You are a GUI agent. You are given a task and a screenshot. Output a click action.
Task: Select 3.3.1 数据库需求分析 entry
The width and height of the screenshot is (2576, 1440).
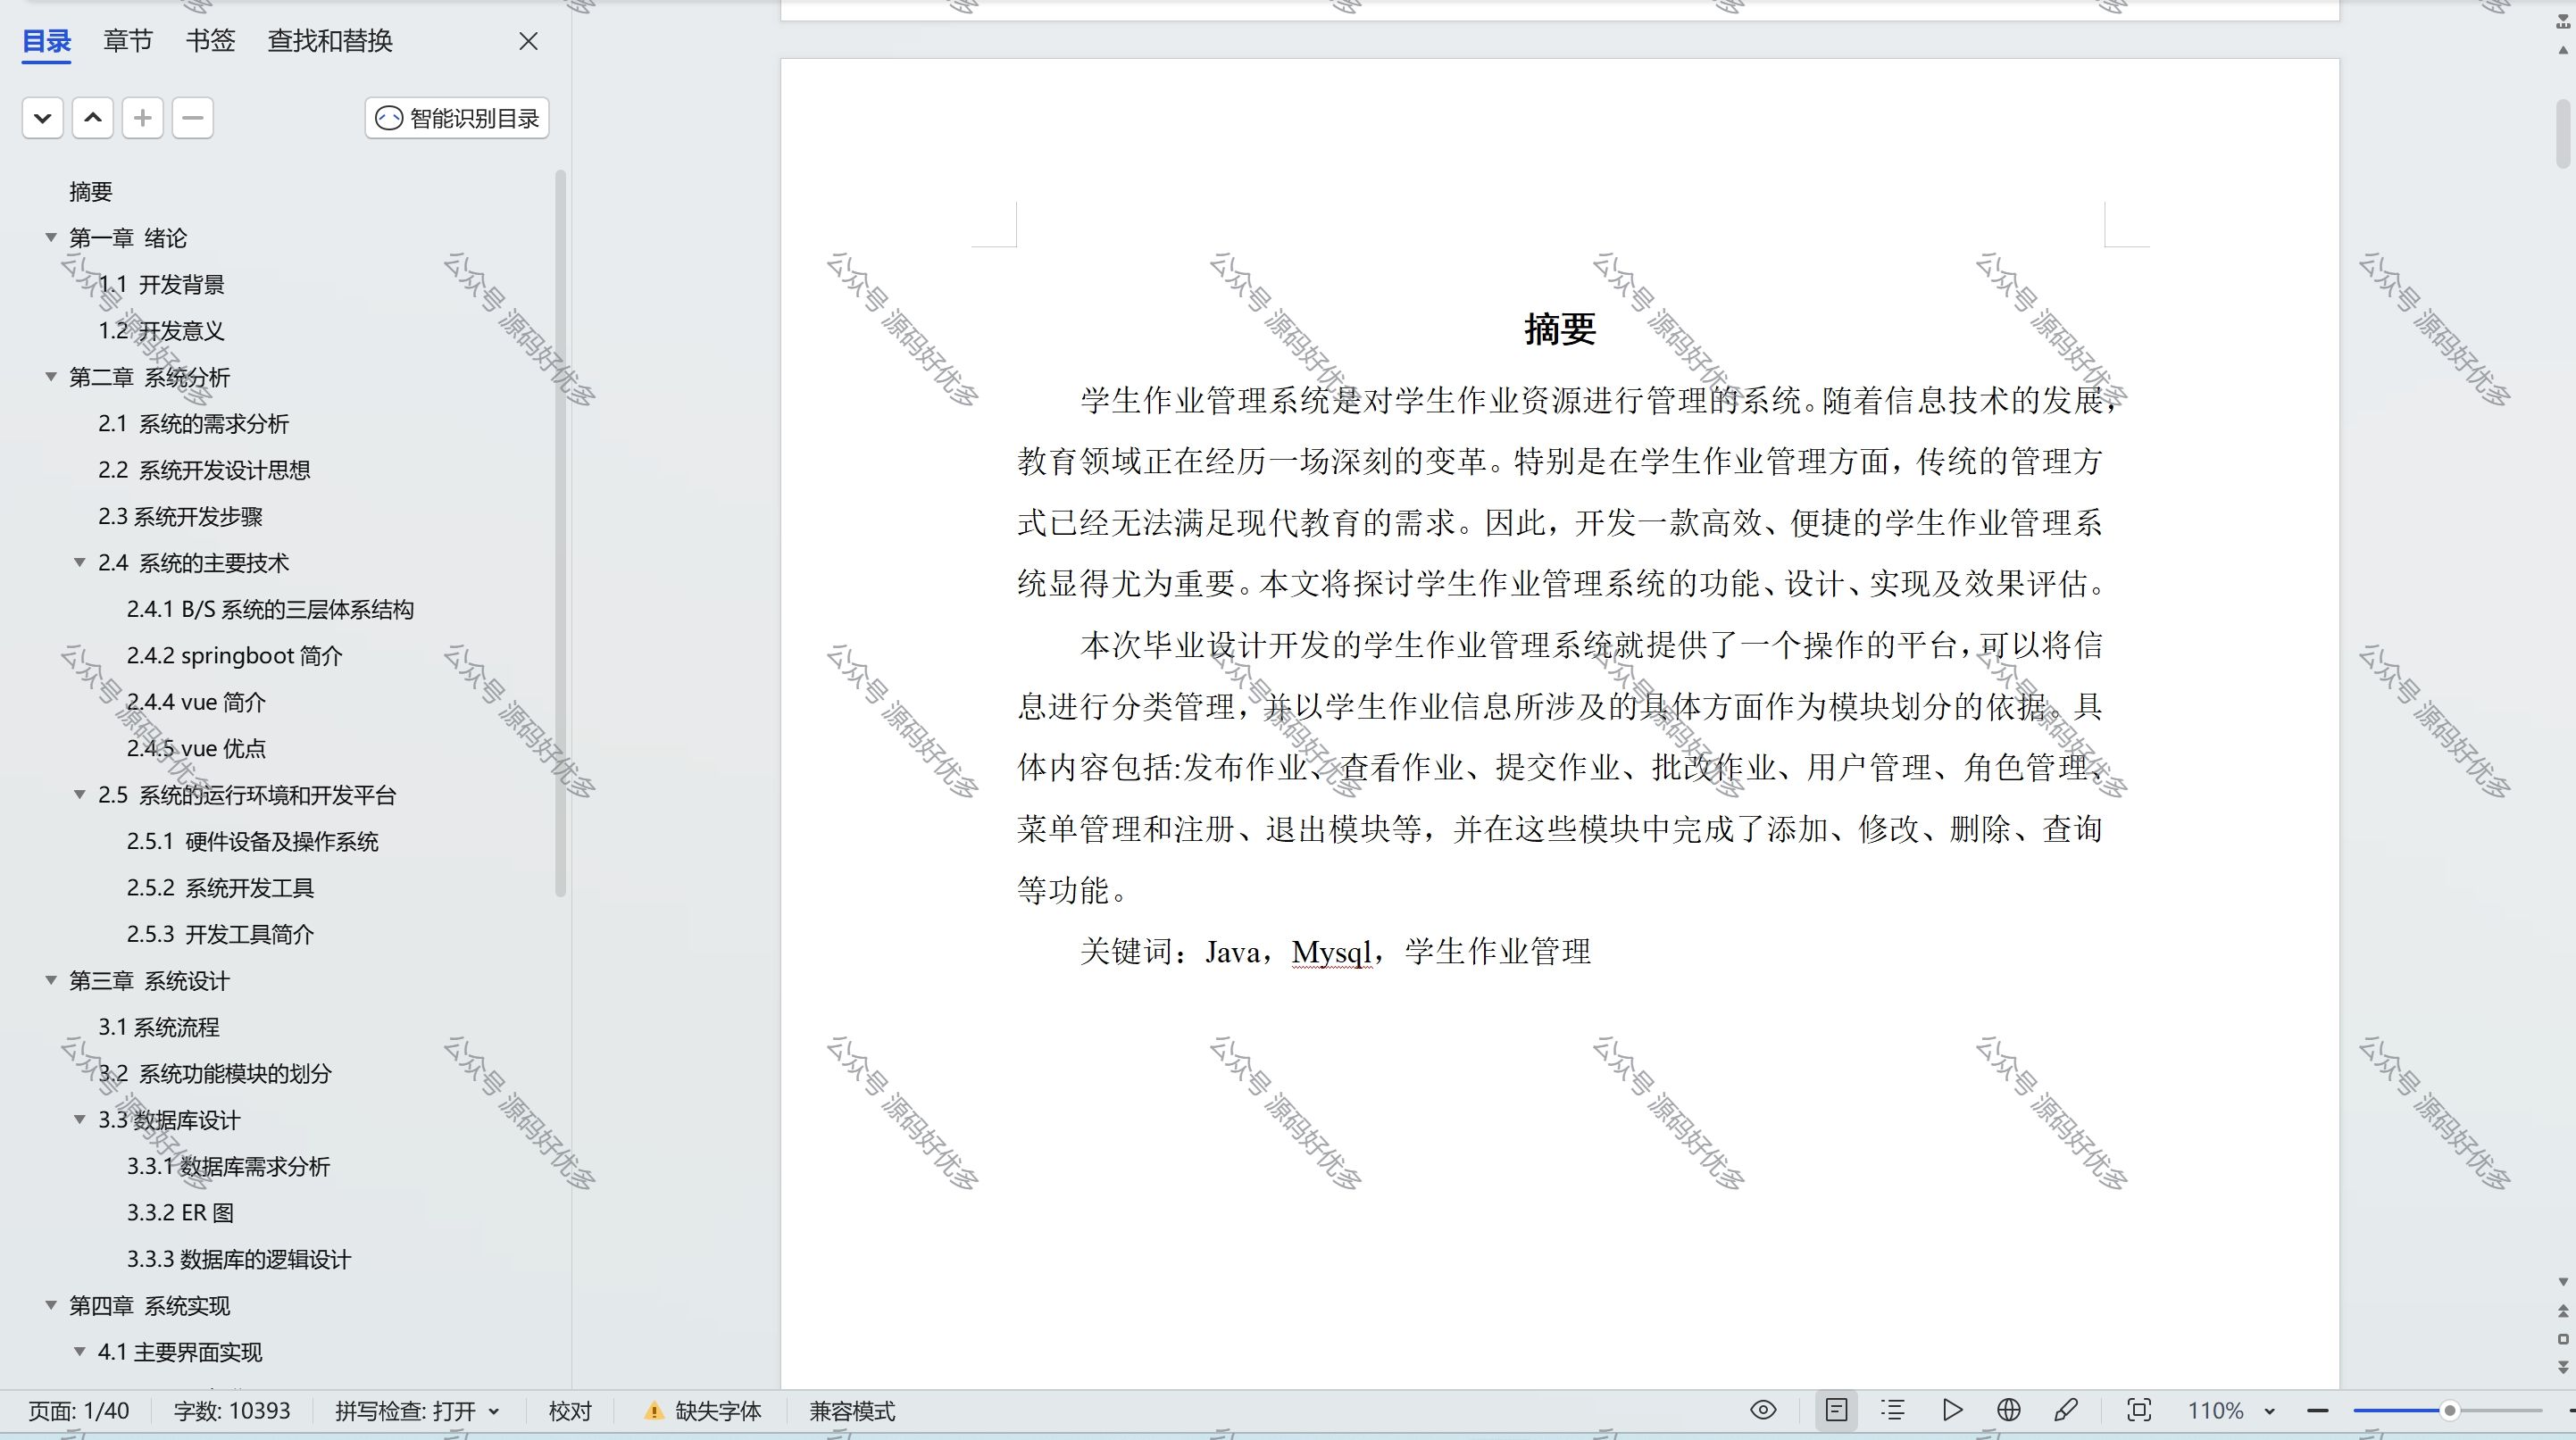(x=228, y=1166)
